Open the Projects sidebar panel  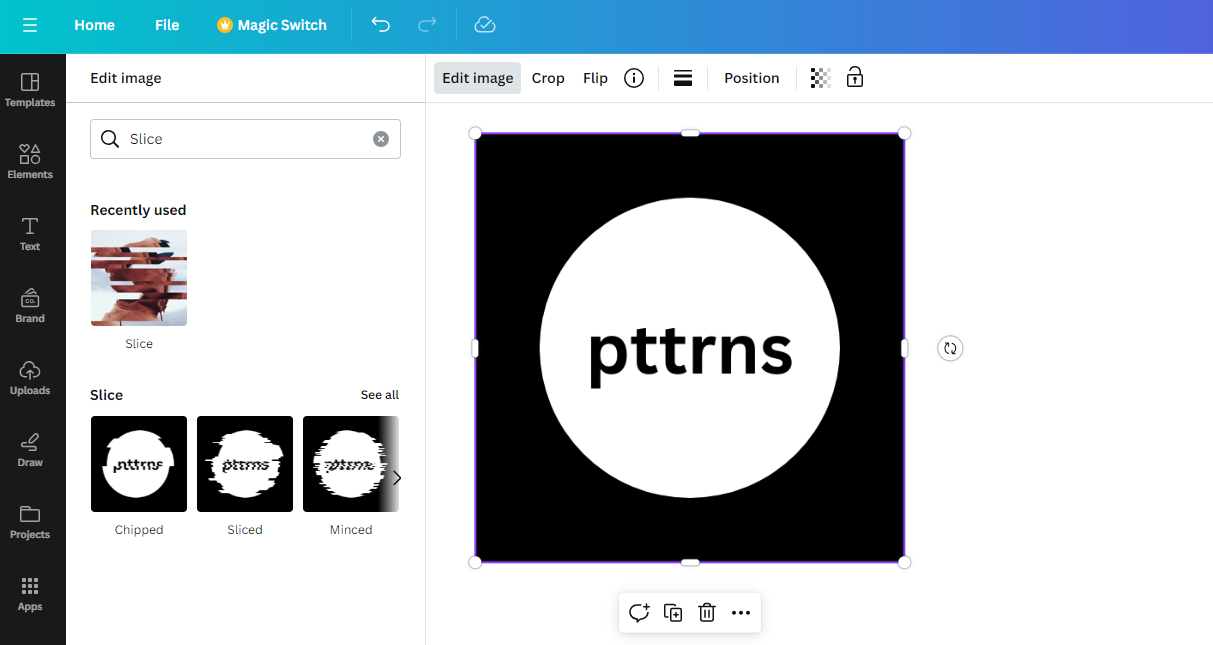click(30, 522)
